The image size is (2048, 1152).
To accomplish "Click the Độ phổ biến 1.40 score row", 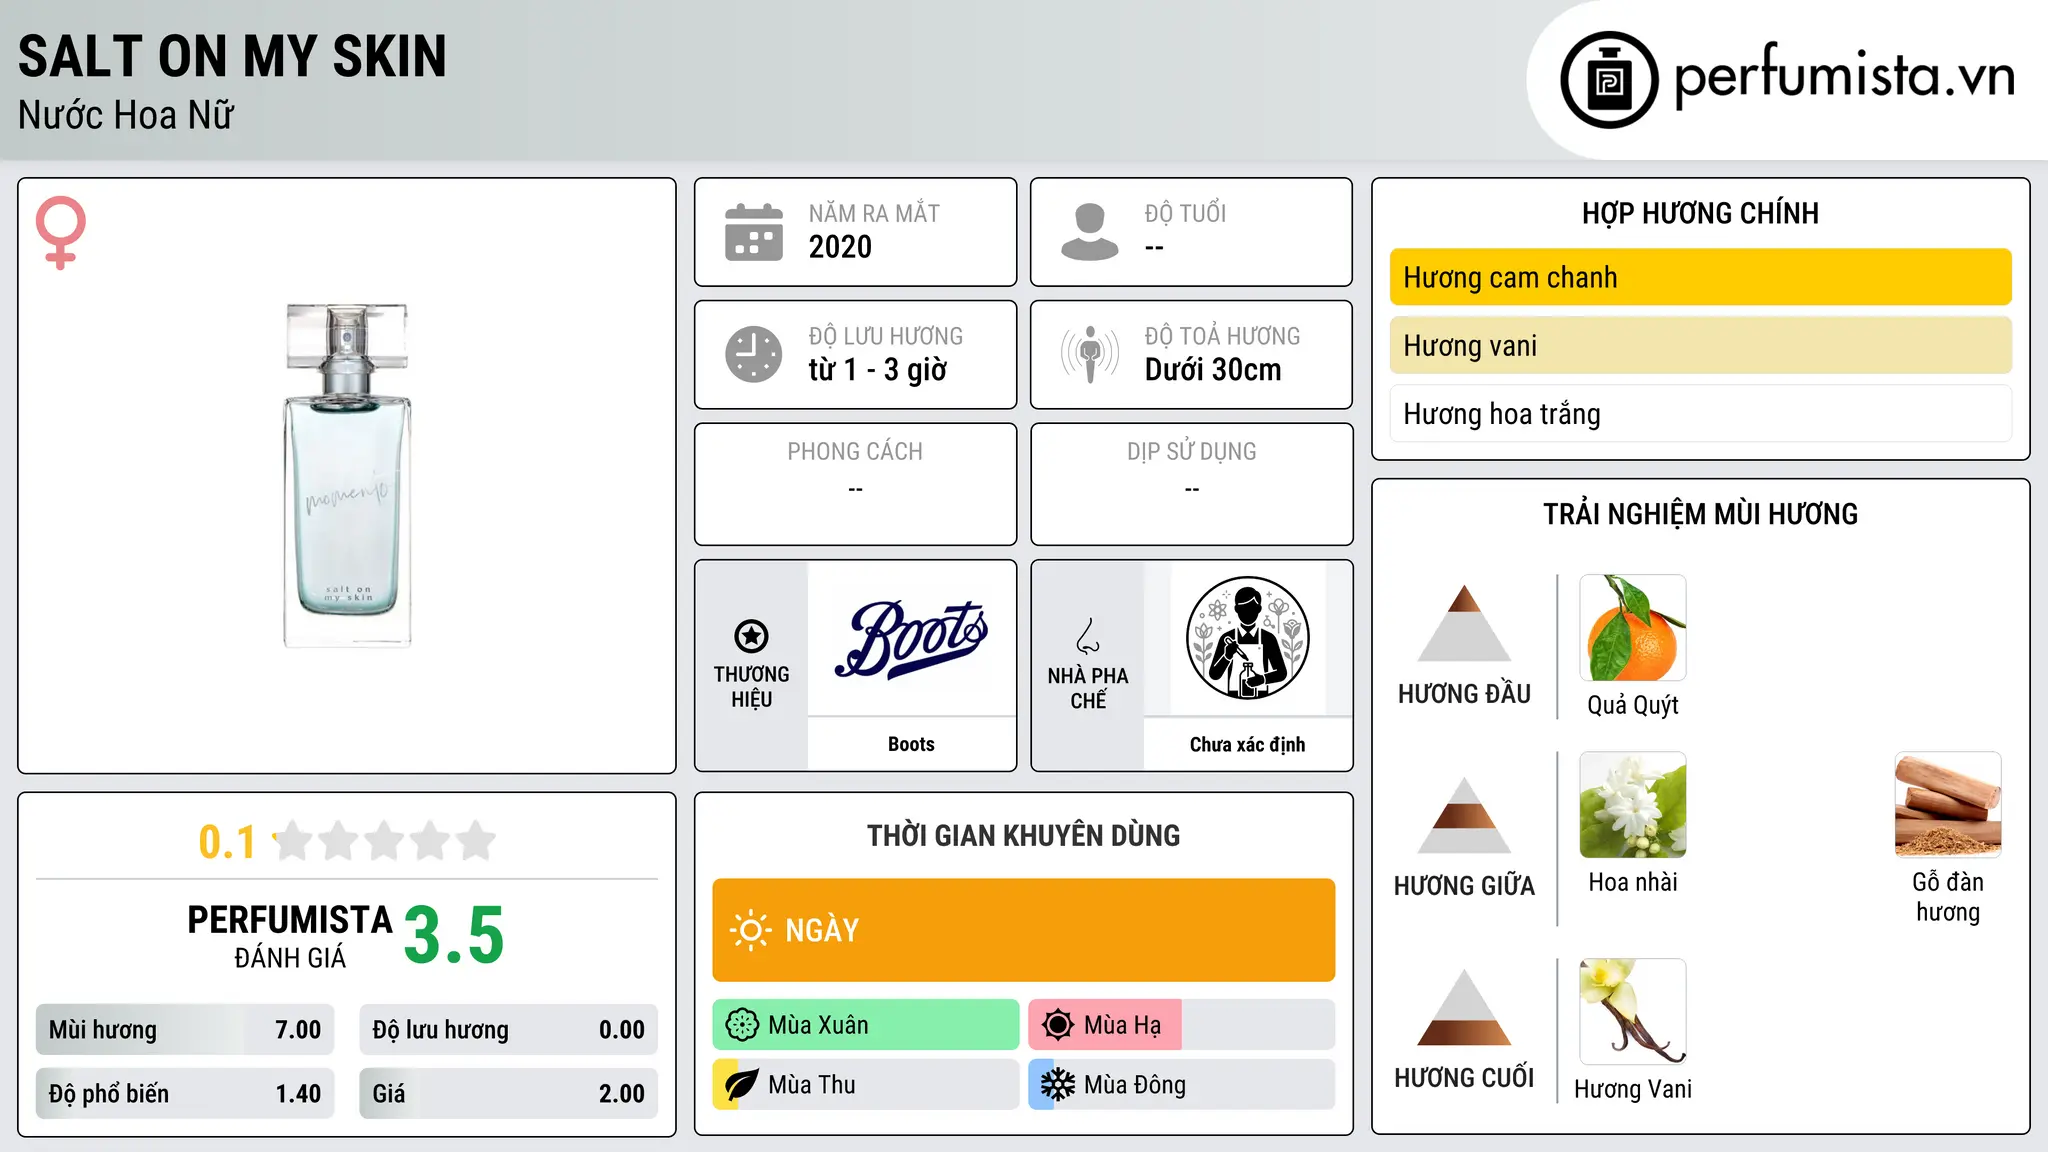I will click(x=185, y=1093).
